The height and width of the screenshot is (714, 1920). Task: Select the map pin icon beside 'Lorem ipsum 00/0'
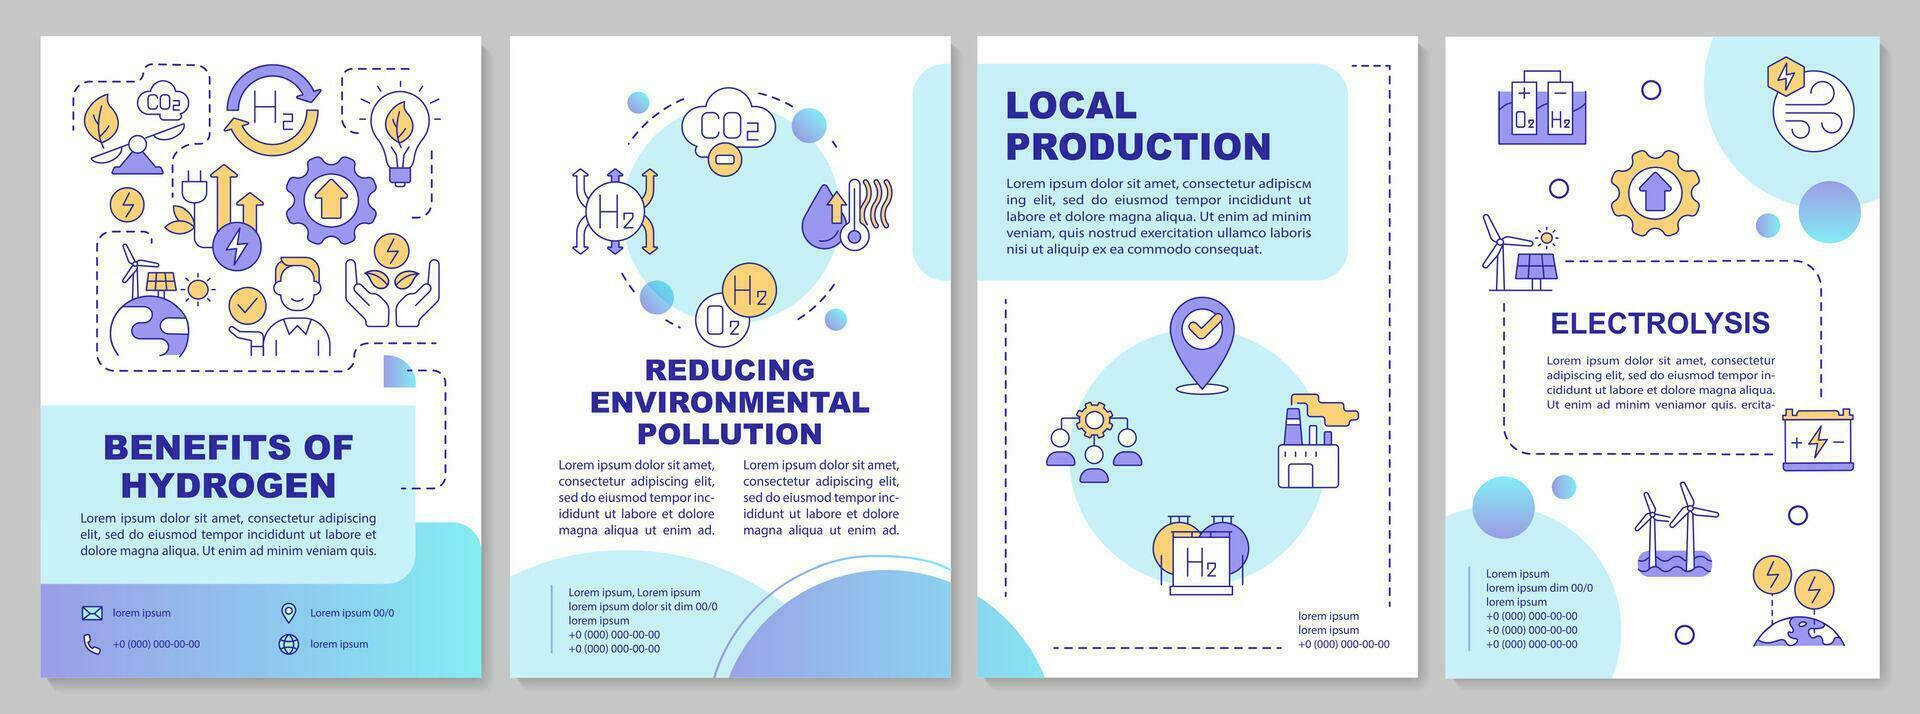(288, 613)
